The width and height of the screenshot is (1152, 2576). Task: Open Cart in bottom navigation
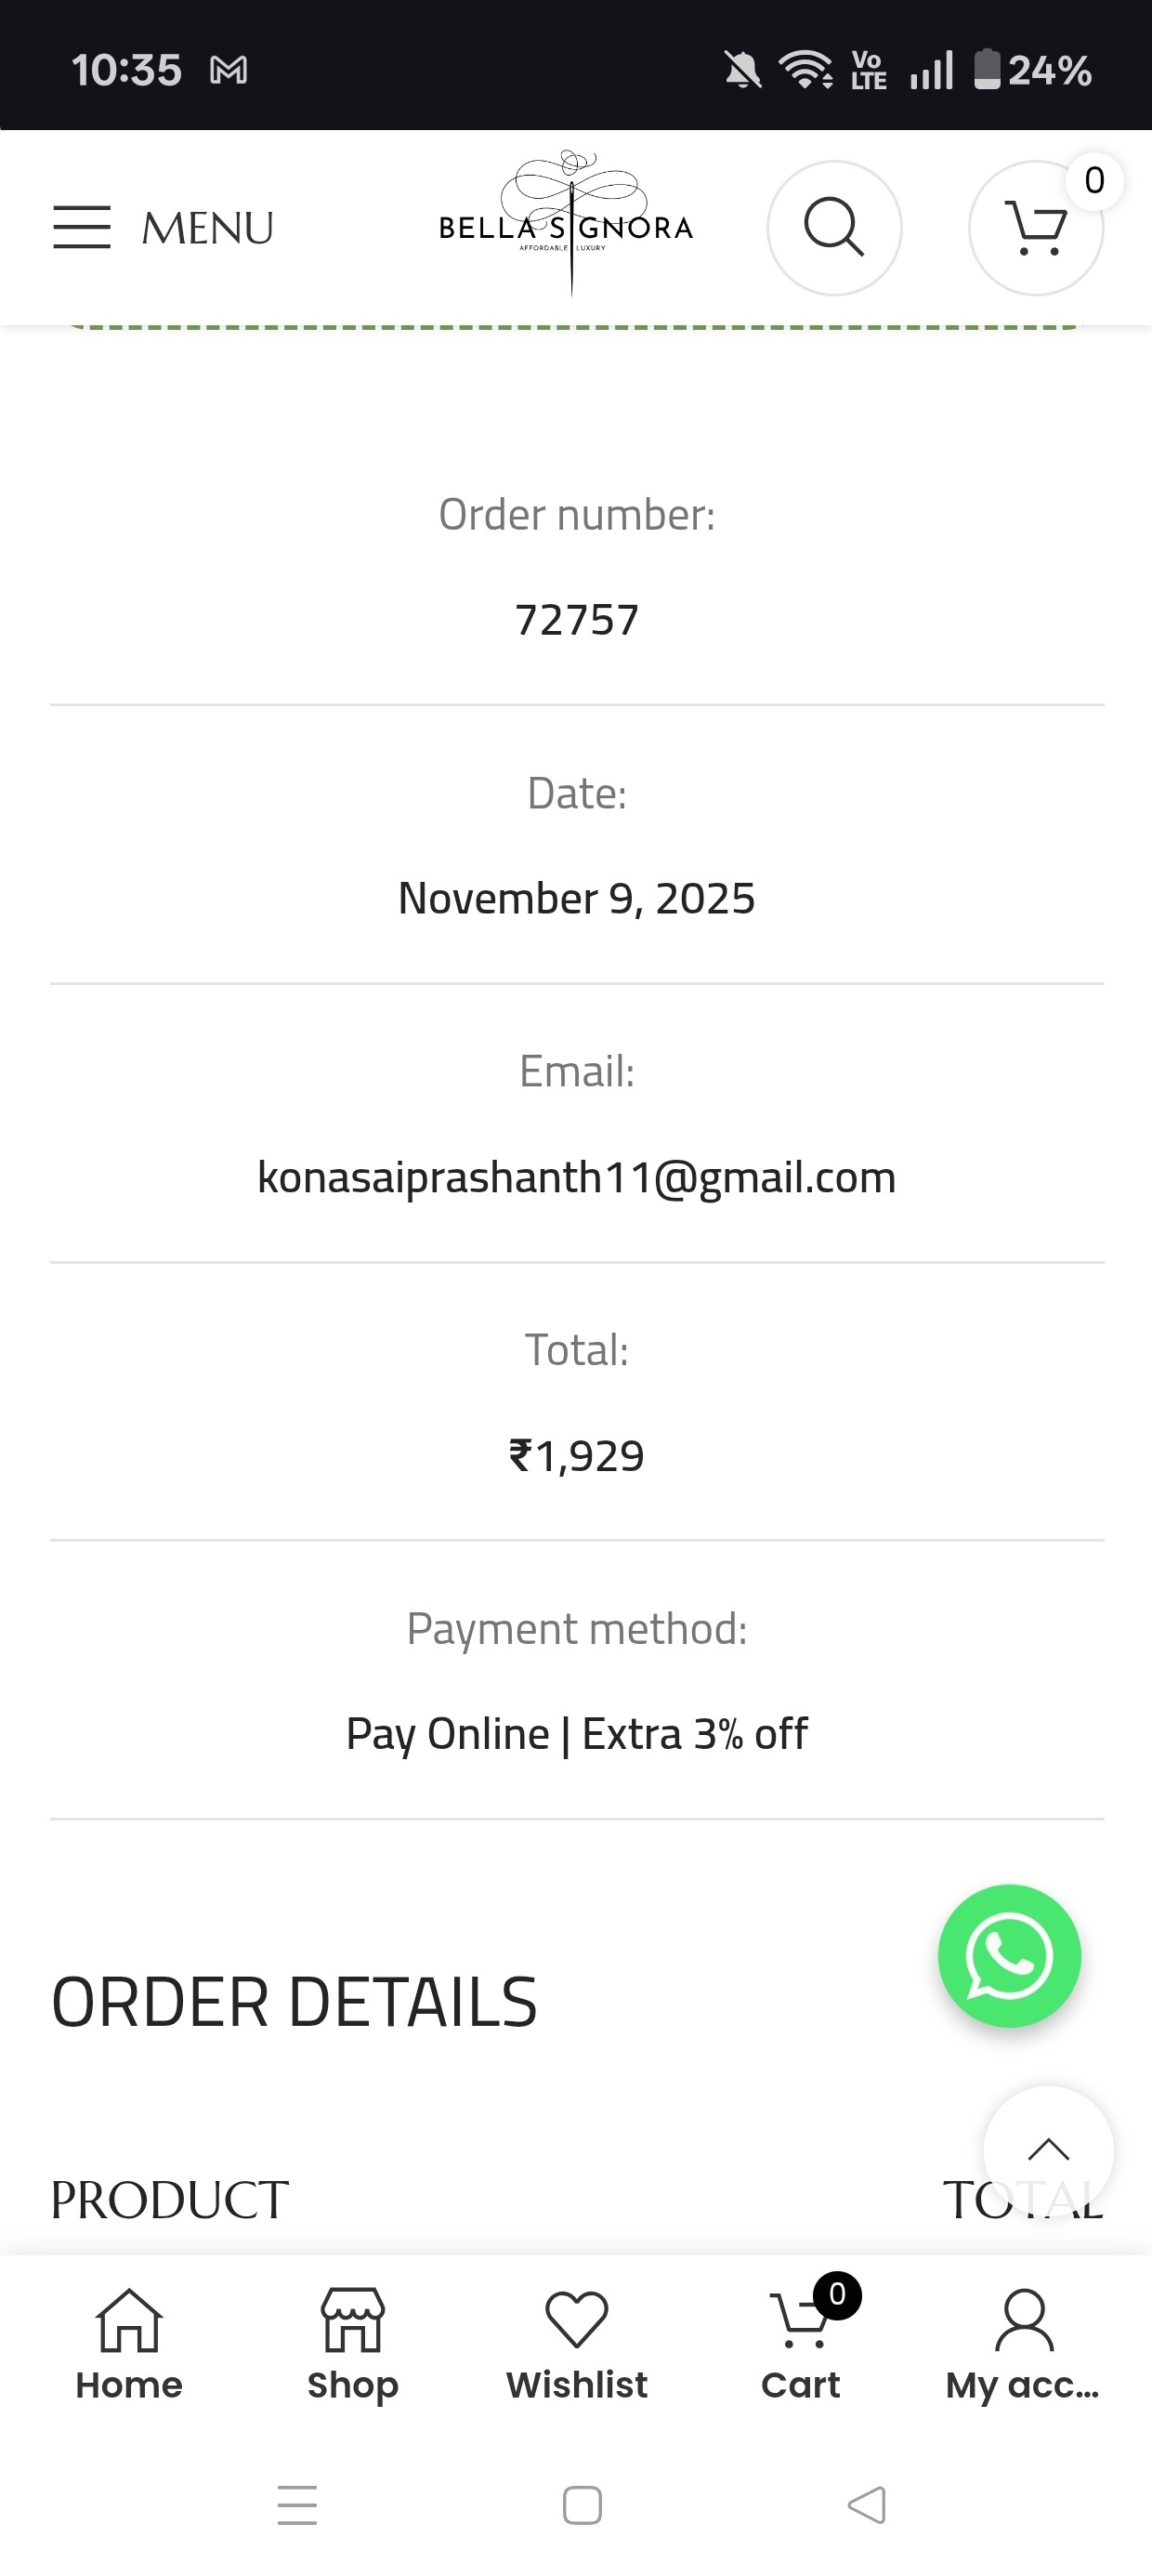[x=801, y=2344]
